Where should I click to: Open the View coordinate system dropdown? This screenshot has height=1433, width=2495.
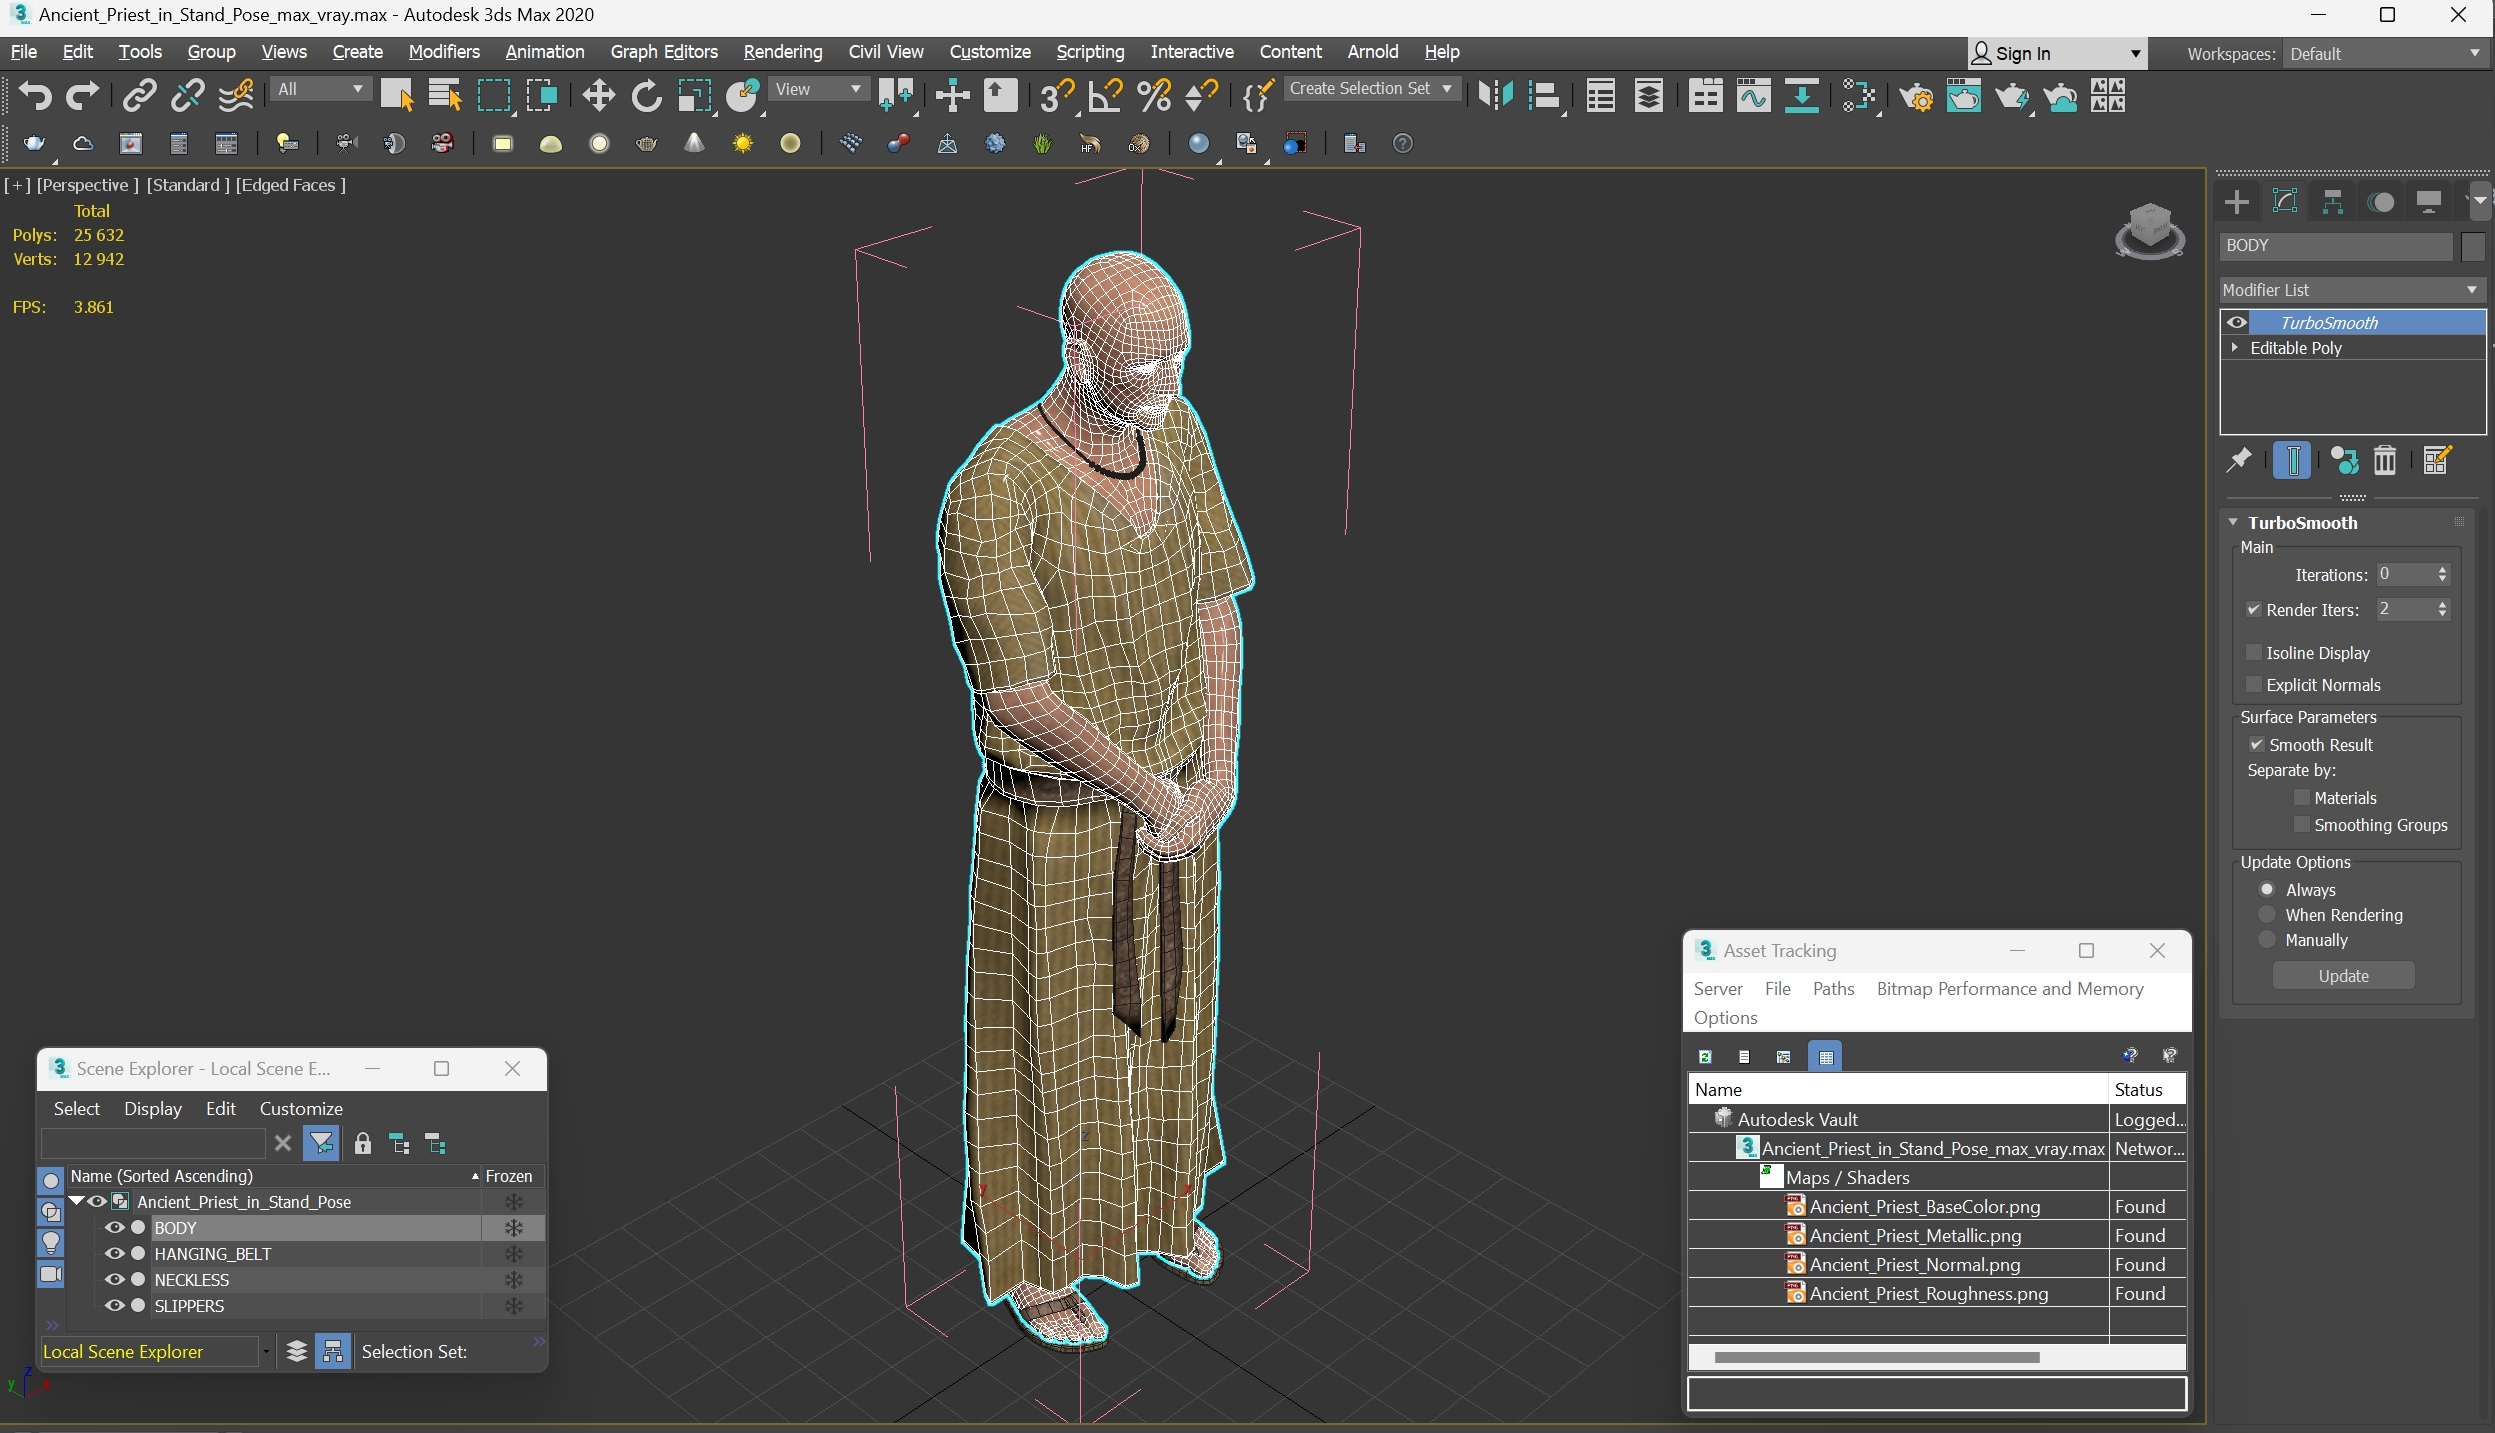(x=818, y=89)
